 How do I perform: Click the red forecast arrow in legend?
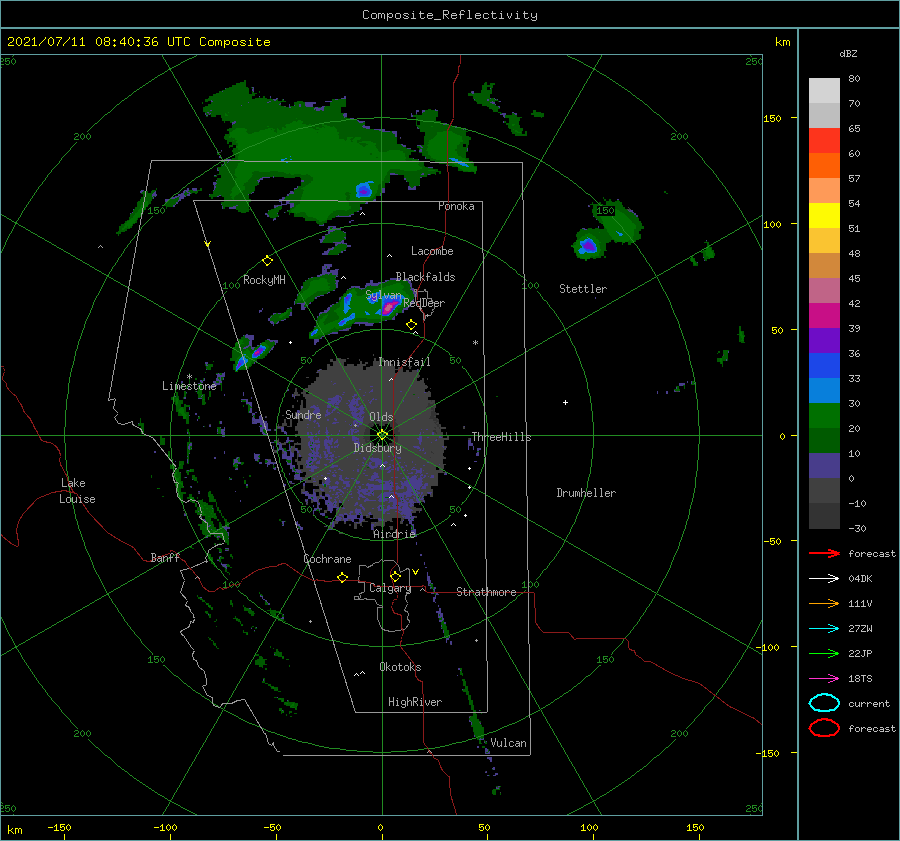point(824,553)
